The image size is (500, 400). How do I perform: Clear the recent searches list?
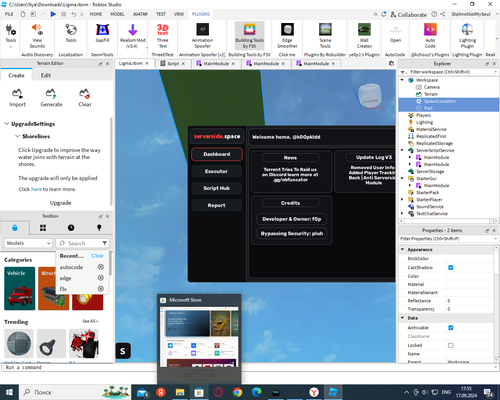click(x=97, y=256)
